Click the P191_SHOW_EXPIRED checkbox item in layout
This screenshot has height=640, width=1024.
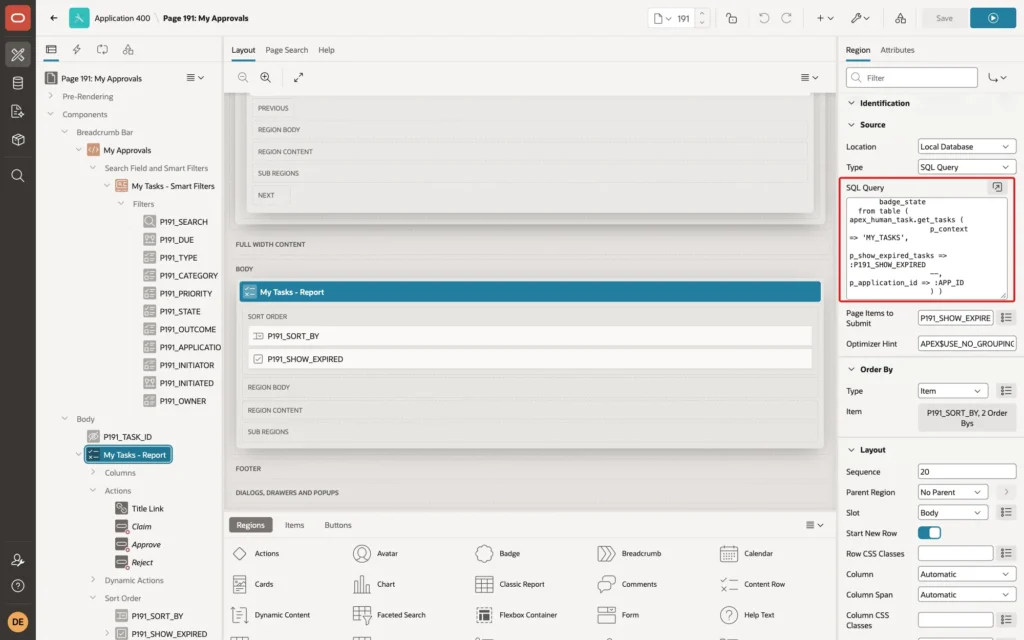530,359
